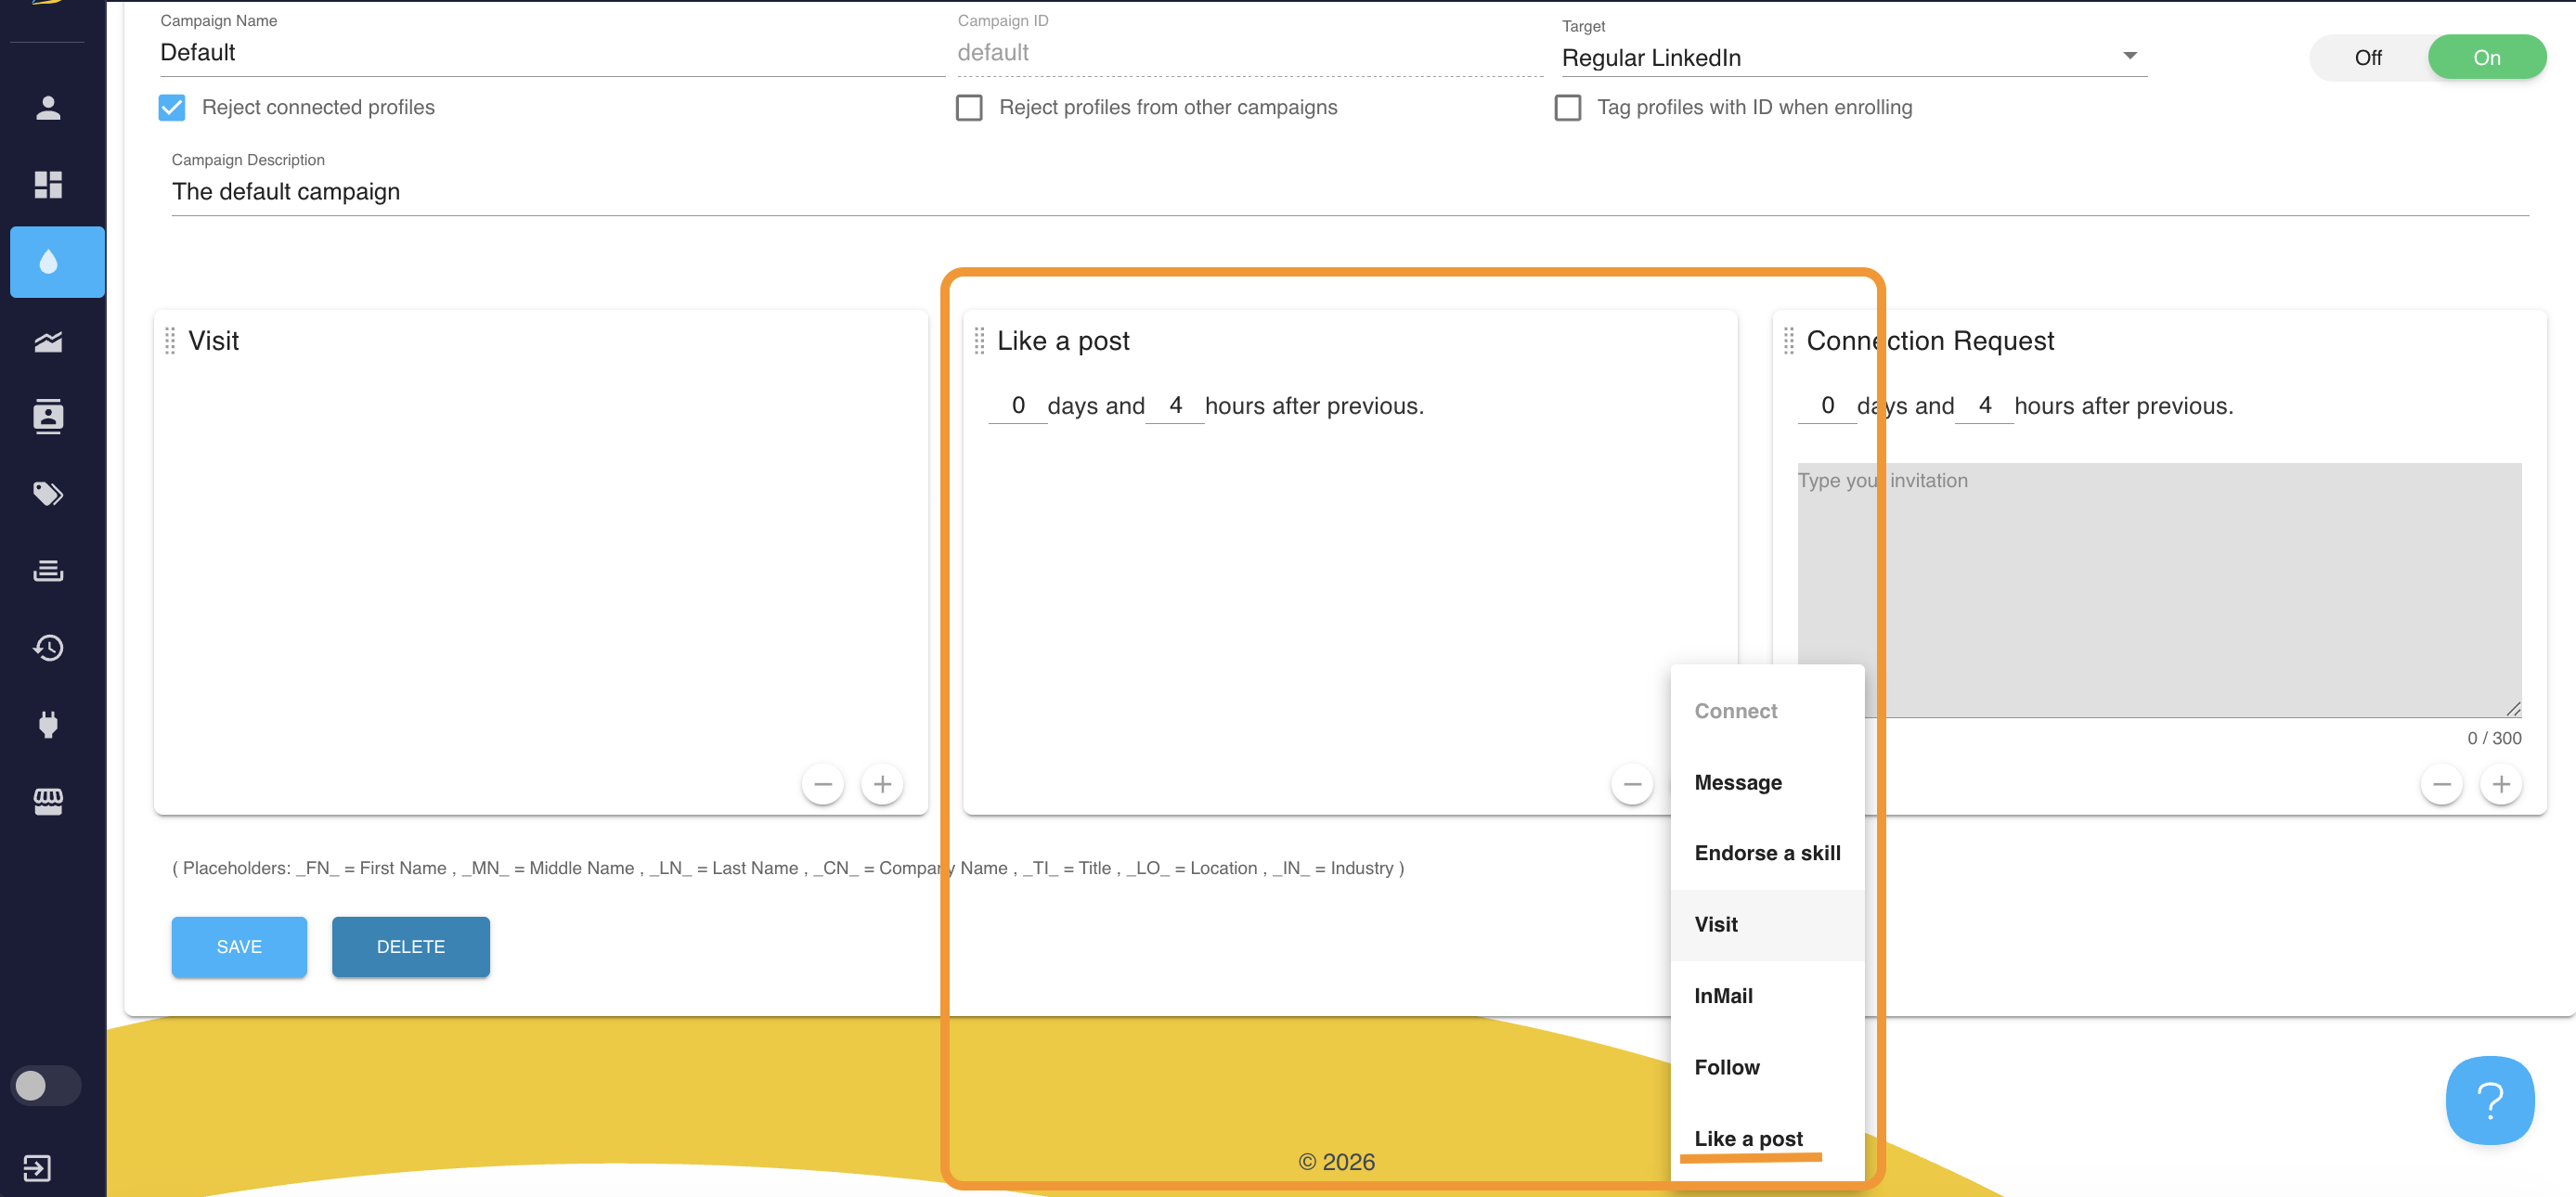Open the profile person icon in sidebar
Image resolution: width=2576 pixels, height=1197 pixels.
[48, 108]
